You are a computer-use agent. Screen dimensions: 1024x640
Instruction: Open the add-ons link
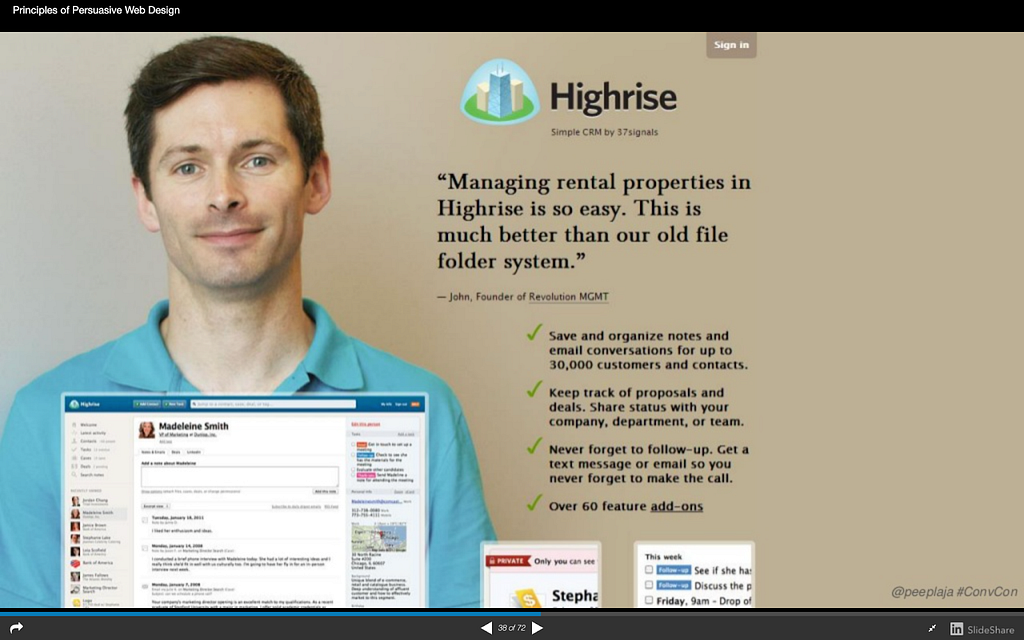677,506
